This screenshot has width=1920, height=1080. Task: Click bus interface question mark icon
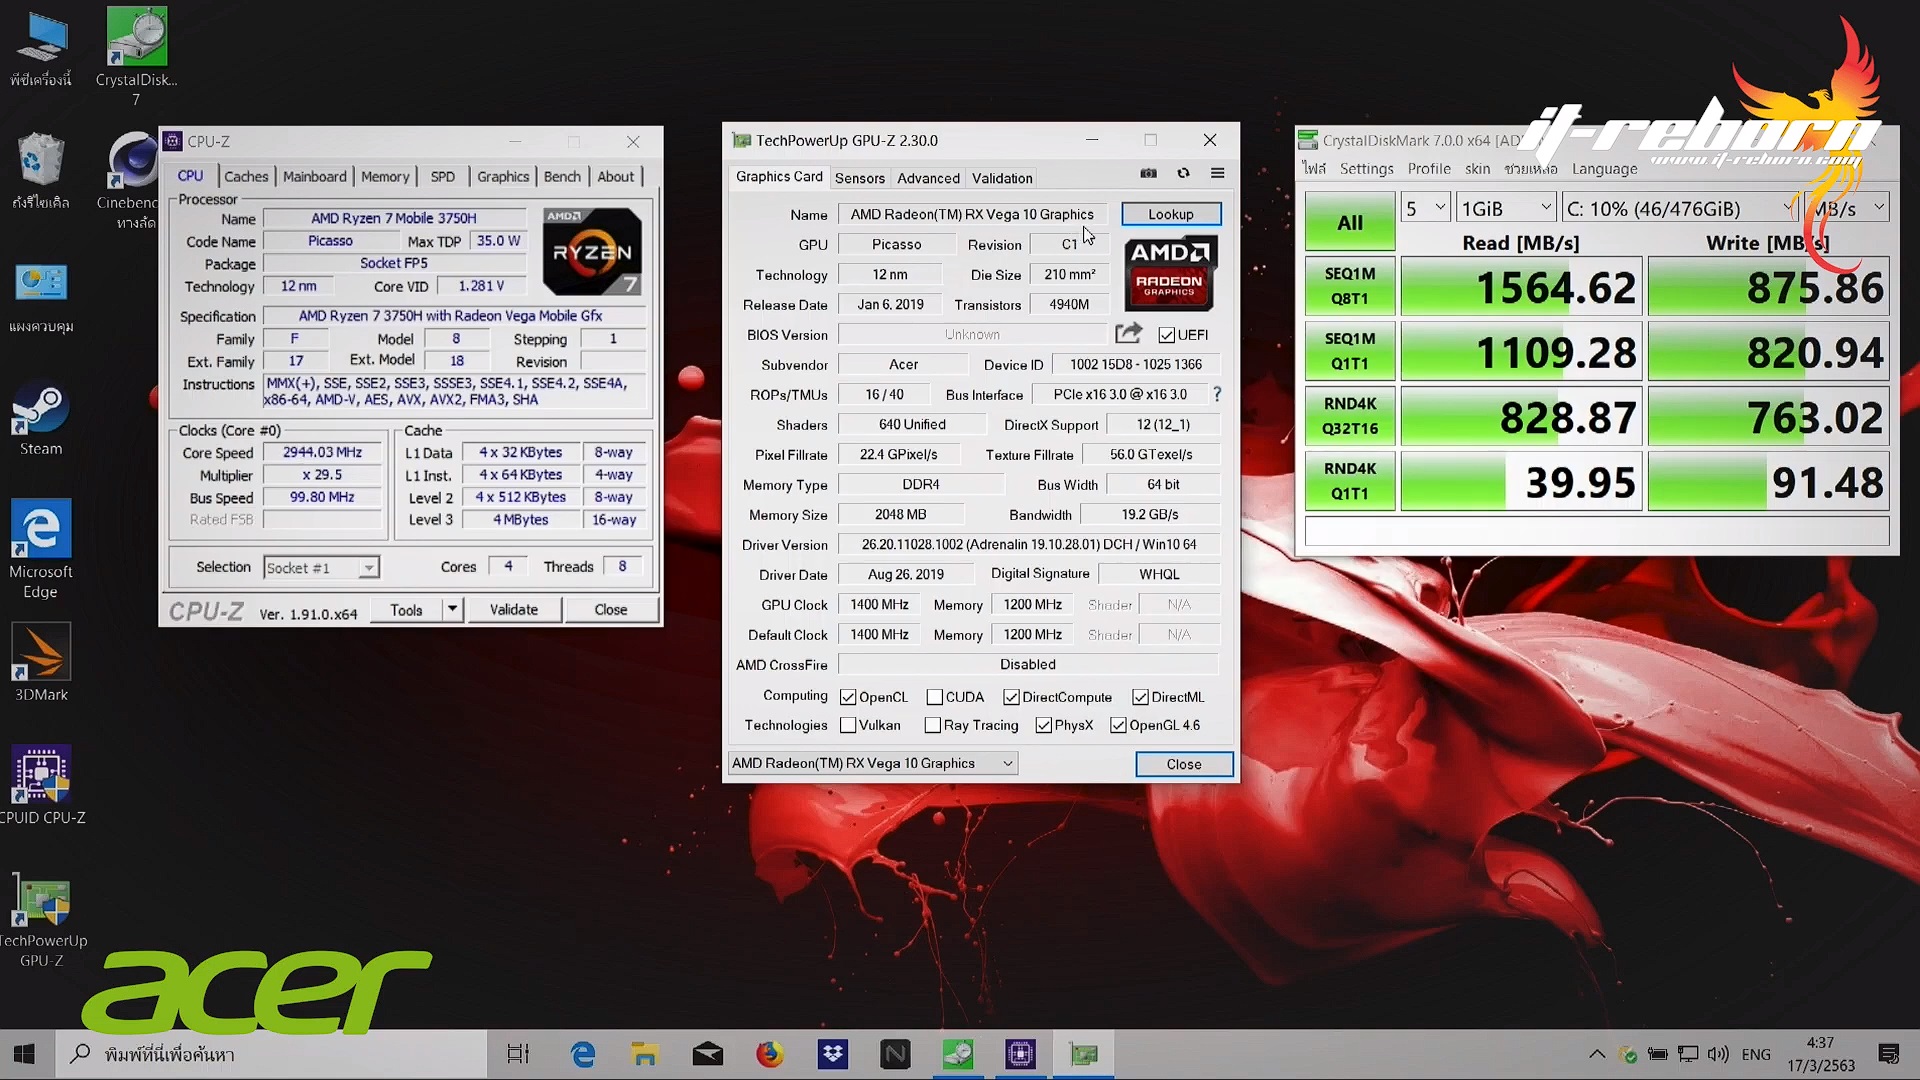click(x=1217, y=394)
